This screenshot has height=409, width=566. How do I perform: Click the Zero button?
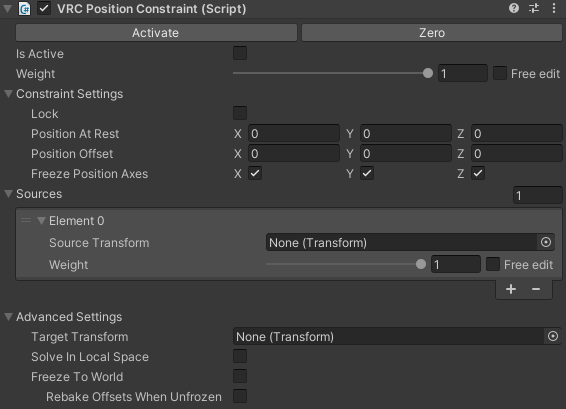432,33
